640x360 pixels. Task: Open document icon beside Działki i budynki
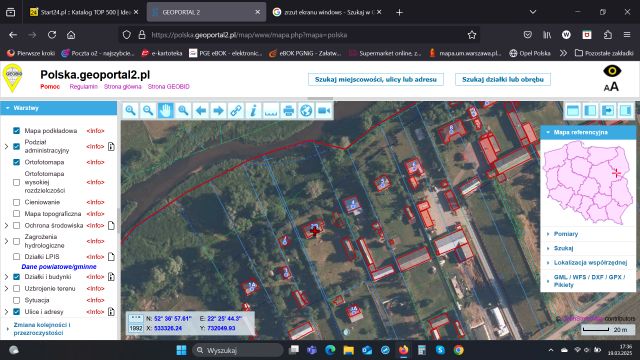coord(111,277)
